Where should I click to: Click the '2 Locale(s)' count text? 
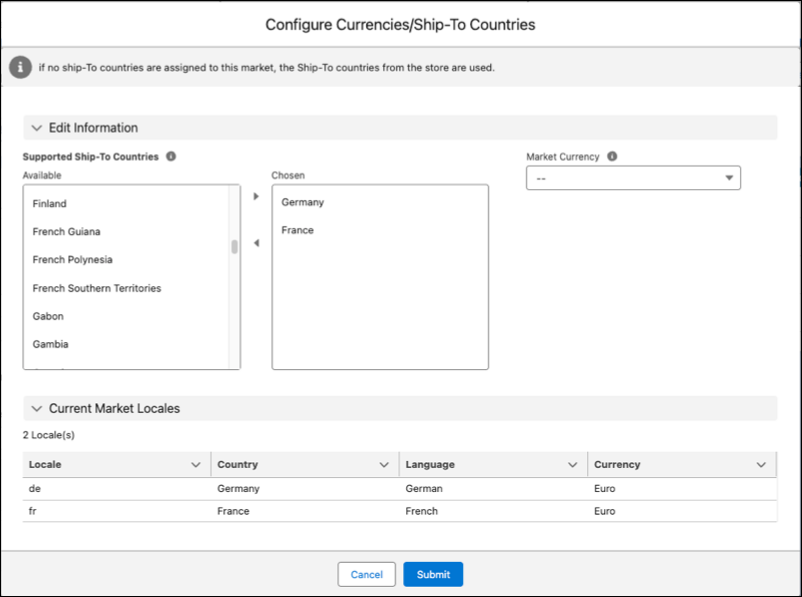[x=49, y=435]
